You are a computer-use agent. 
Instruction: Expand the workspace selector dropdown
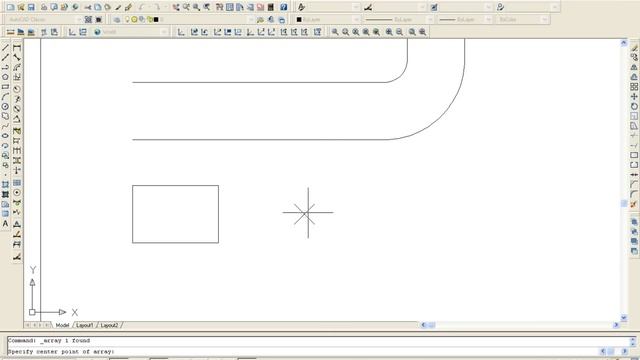tap(79, 19)
